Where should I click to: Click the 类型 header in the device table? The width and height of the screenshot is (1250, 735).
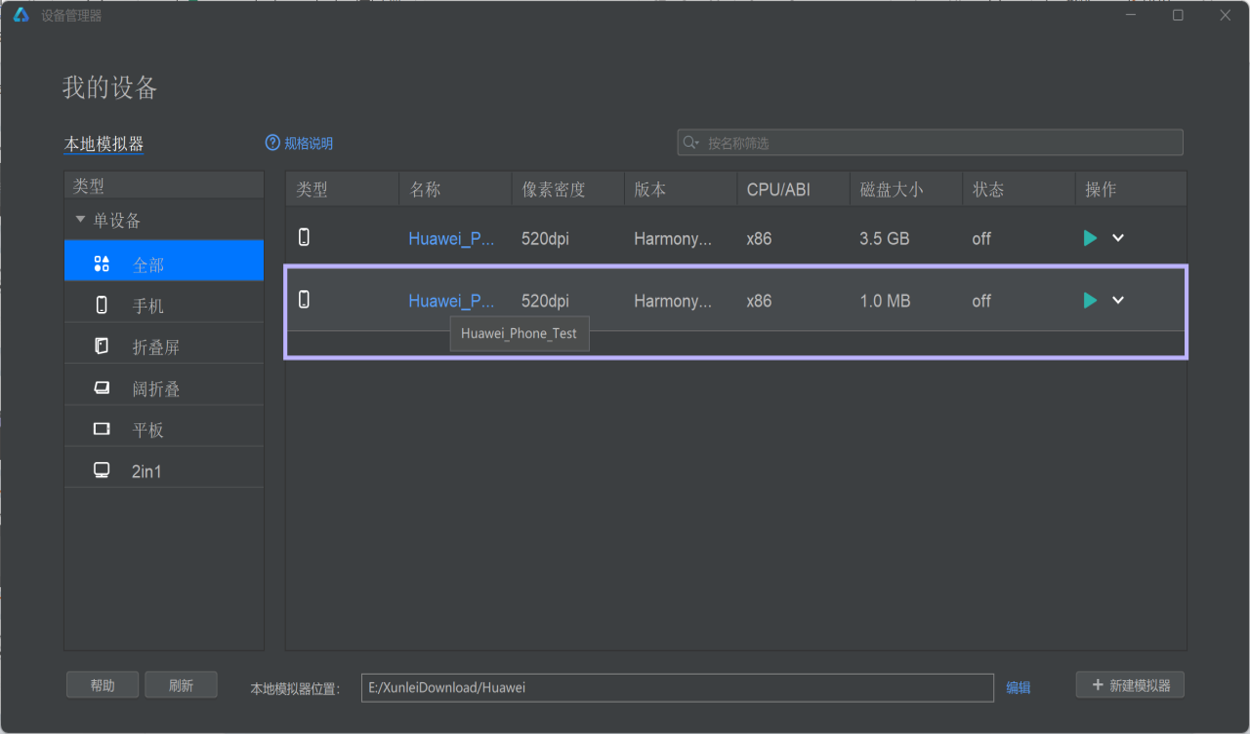pos(342,189)
